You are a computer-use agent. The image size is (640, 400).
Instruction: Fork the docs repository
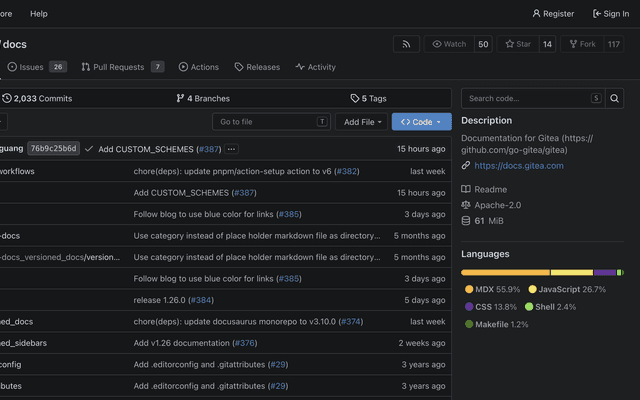(582, 44)
